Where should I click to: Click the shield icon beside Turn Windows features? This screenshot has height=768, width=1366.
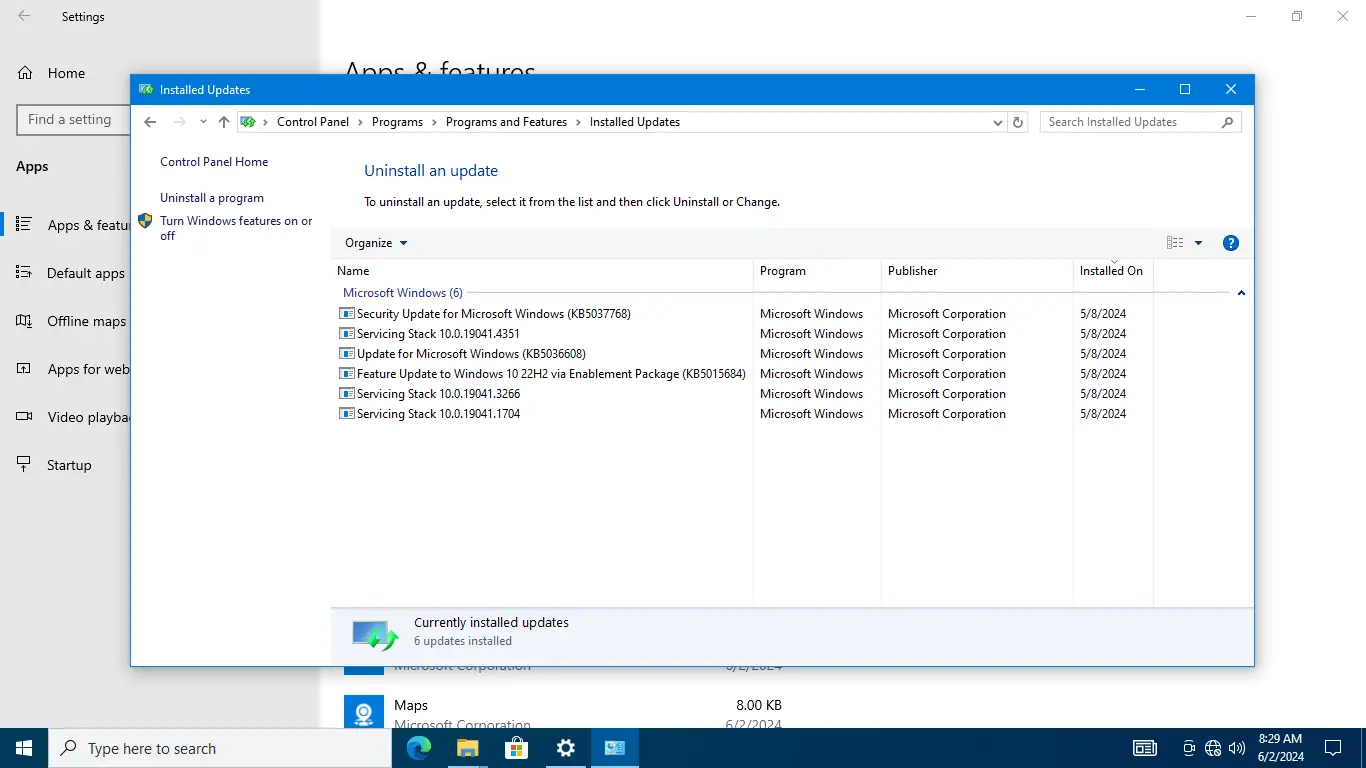[x=145, y=221]
